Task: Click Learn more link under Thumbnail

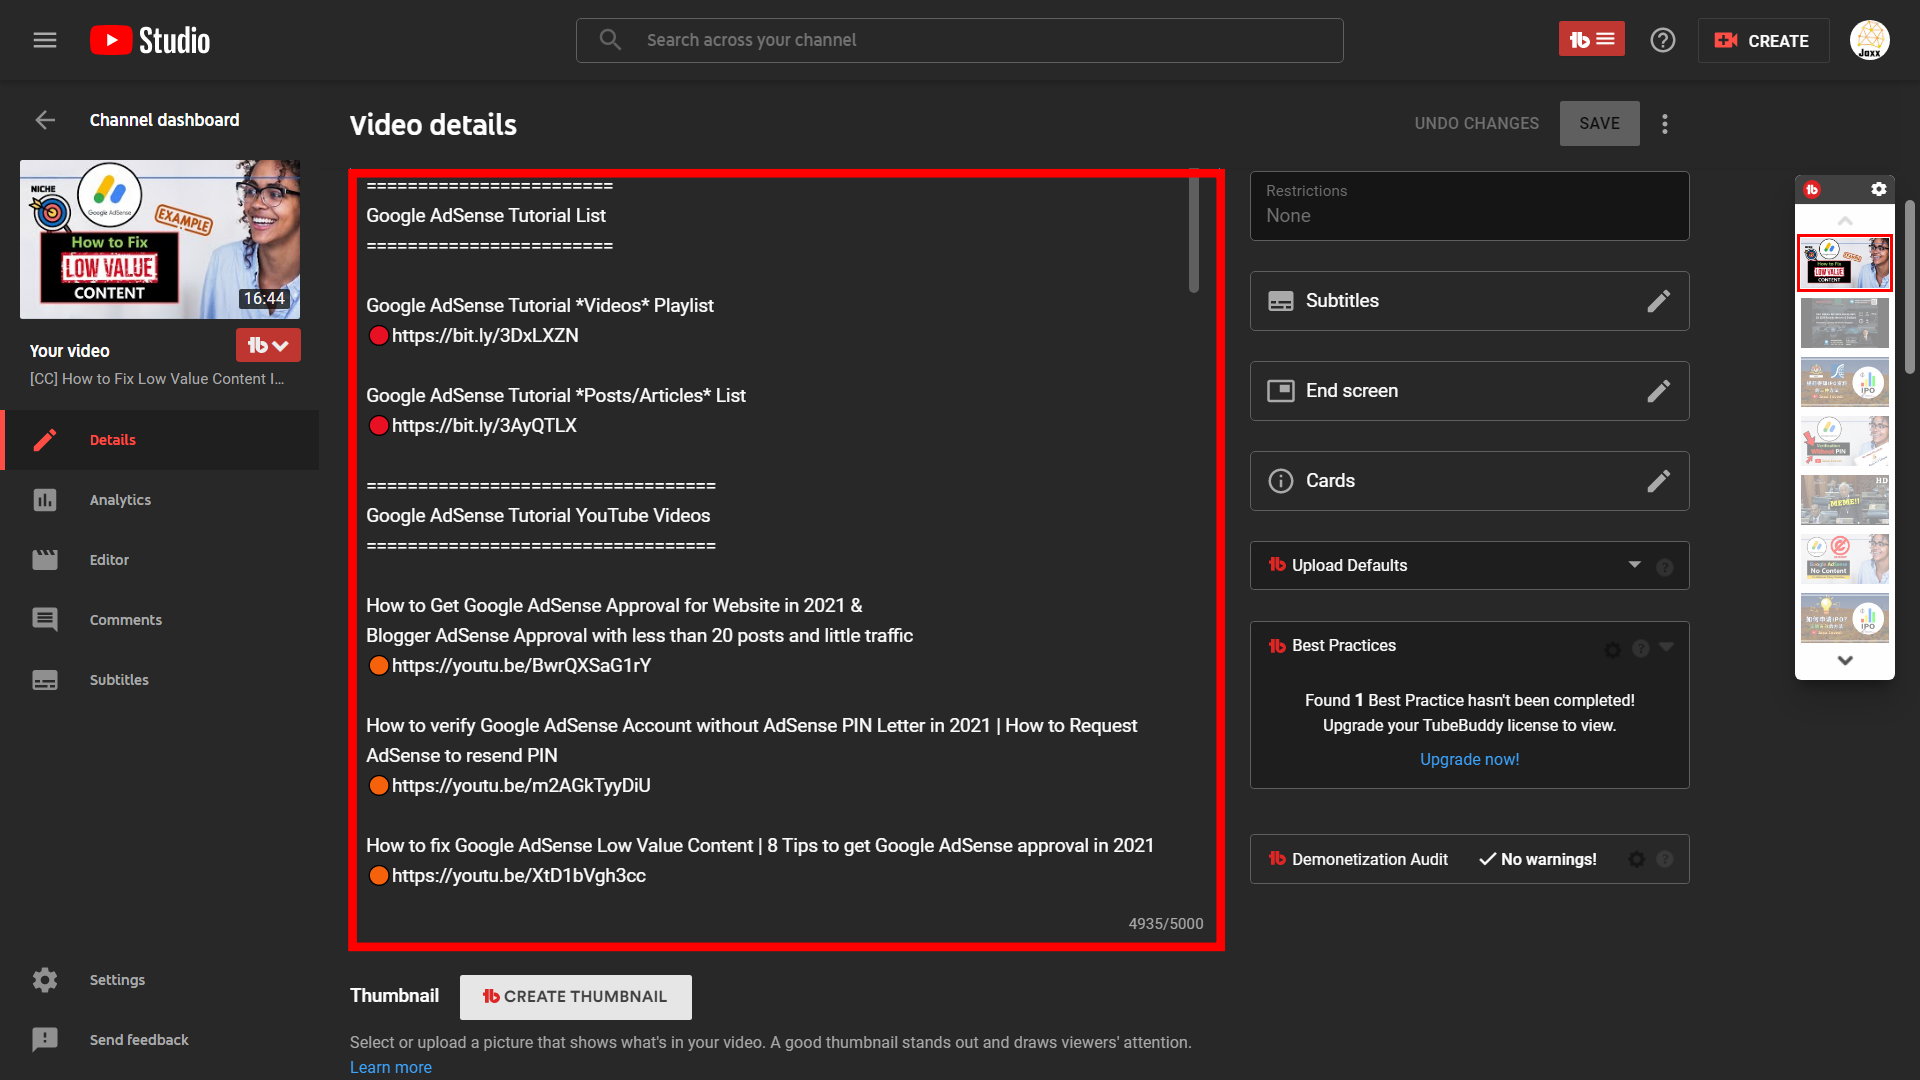Action: pyautogui.click(x=390, y=1067)
